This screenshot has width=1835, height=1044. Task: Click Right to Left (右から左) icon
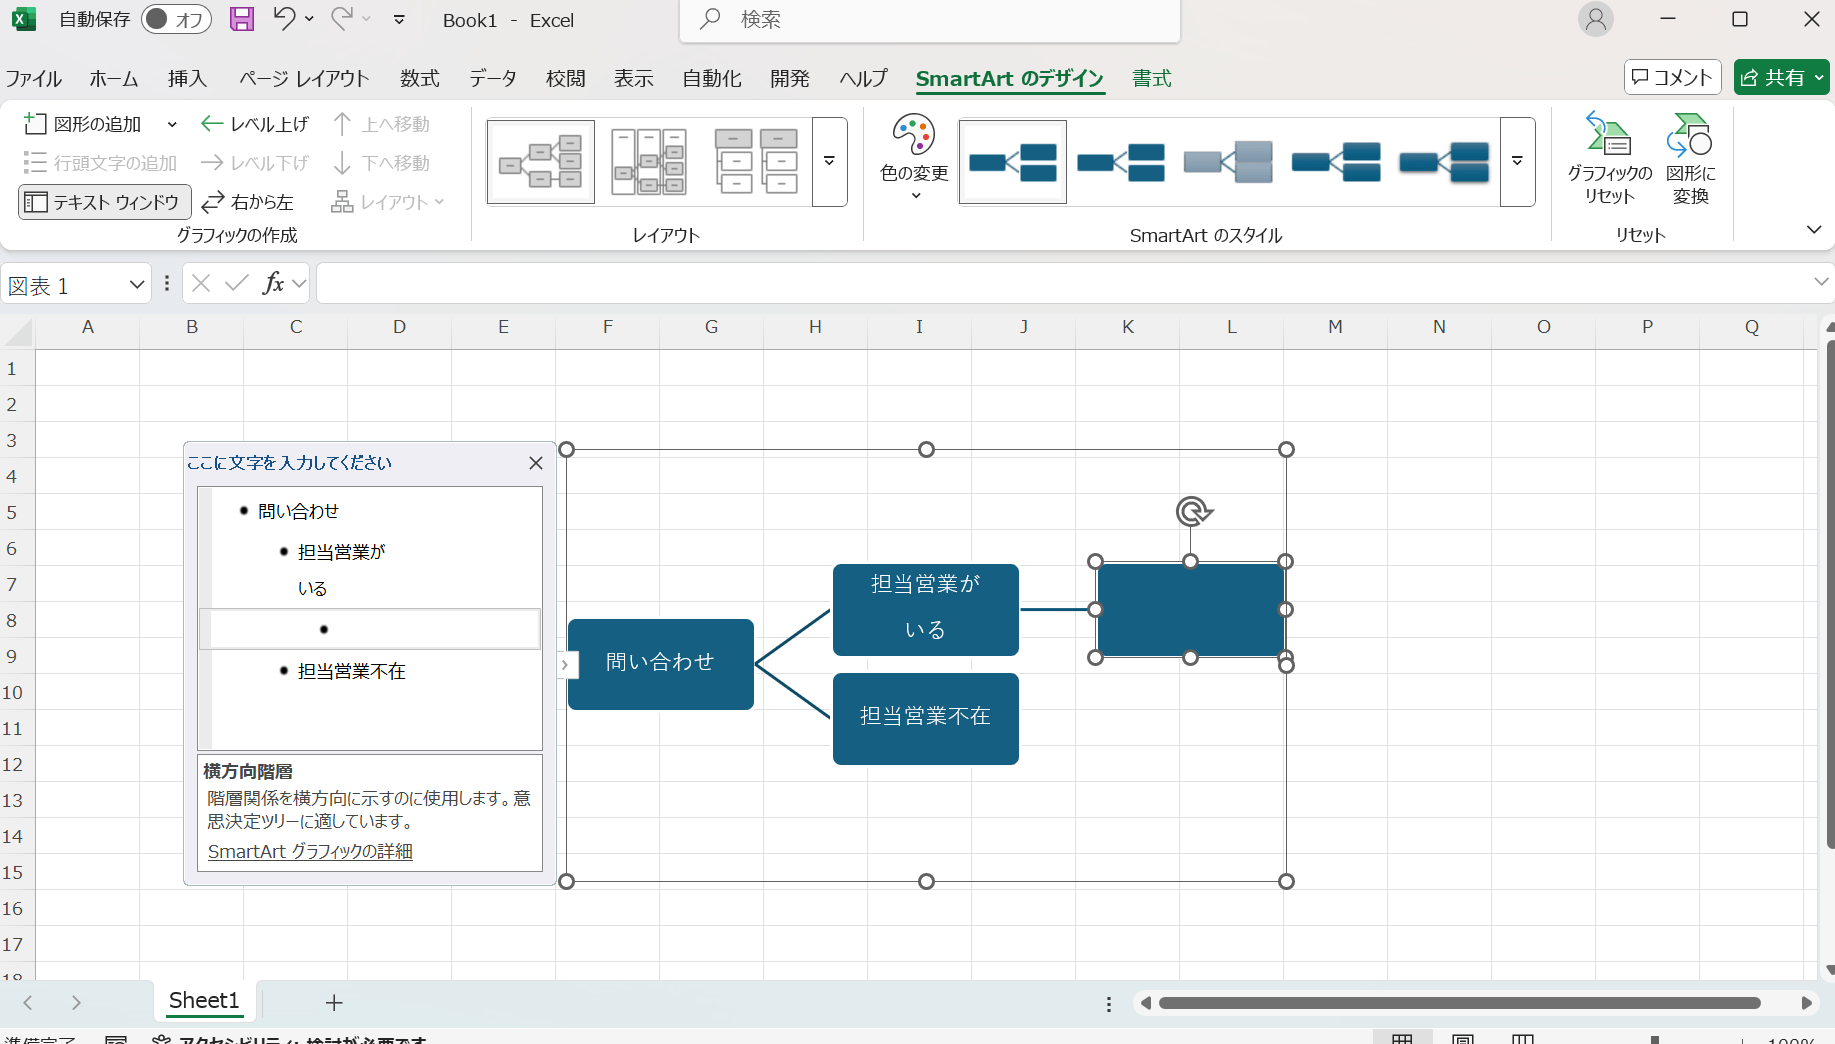212,202
